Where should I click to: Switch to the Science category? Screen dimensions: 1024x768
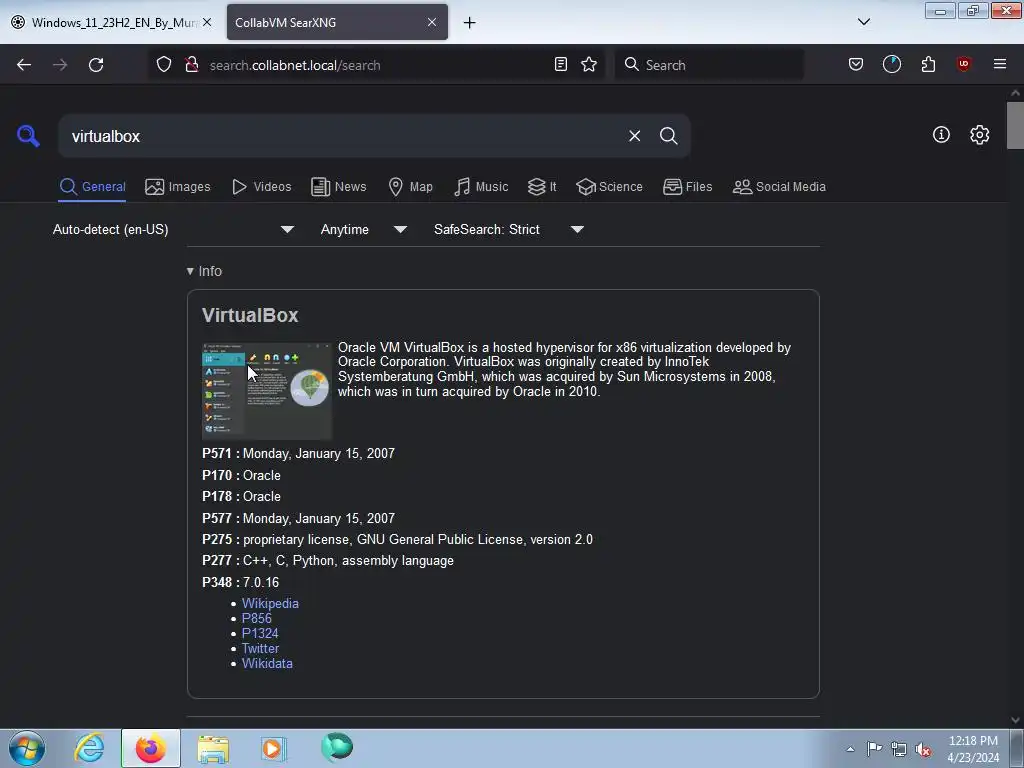point(609,187)
